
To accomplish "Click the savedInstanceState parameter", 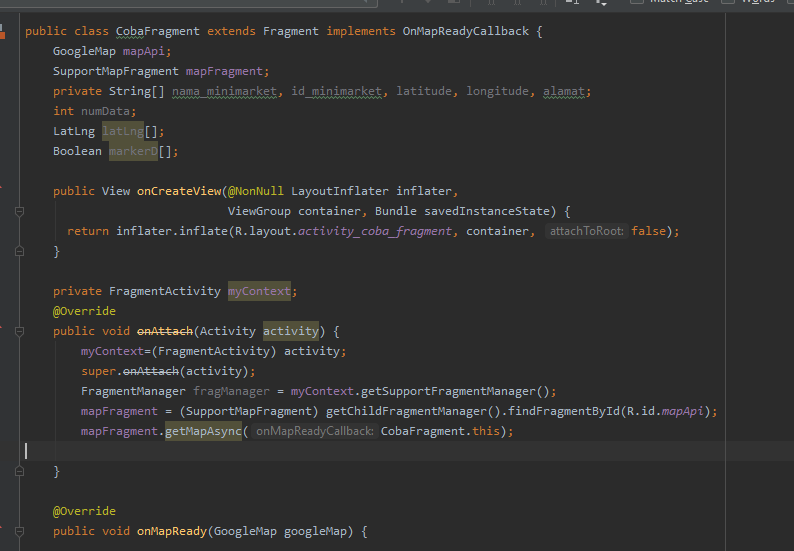I will (487, 211).
